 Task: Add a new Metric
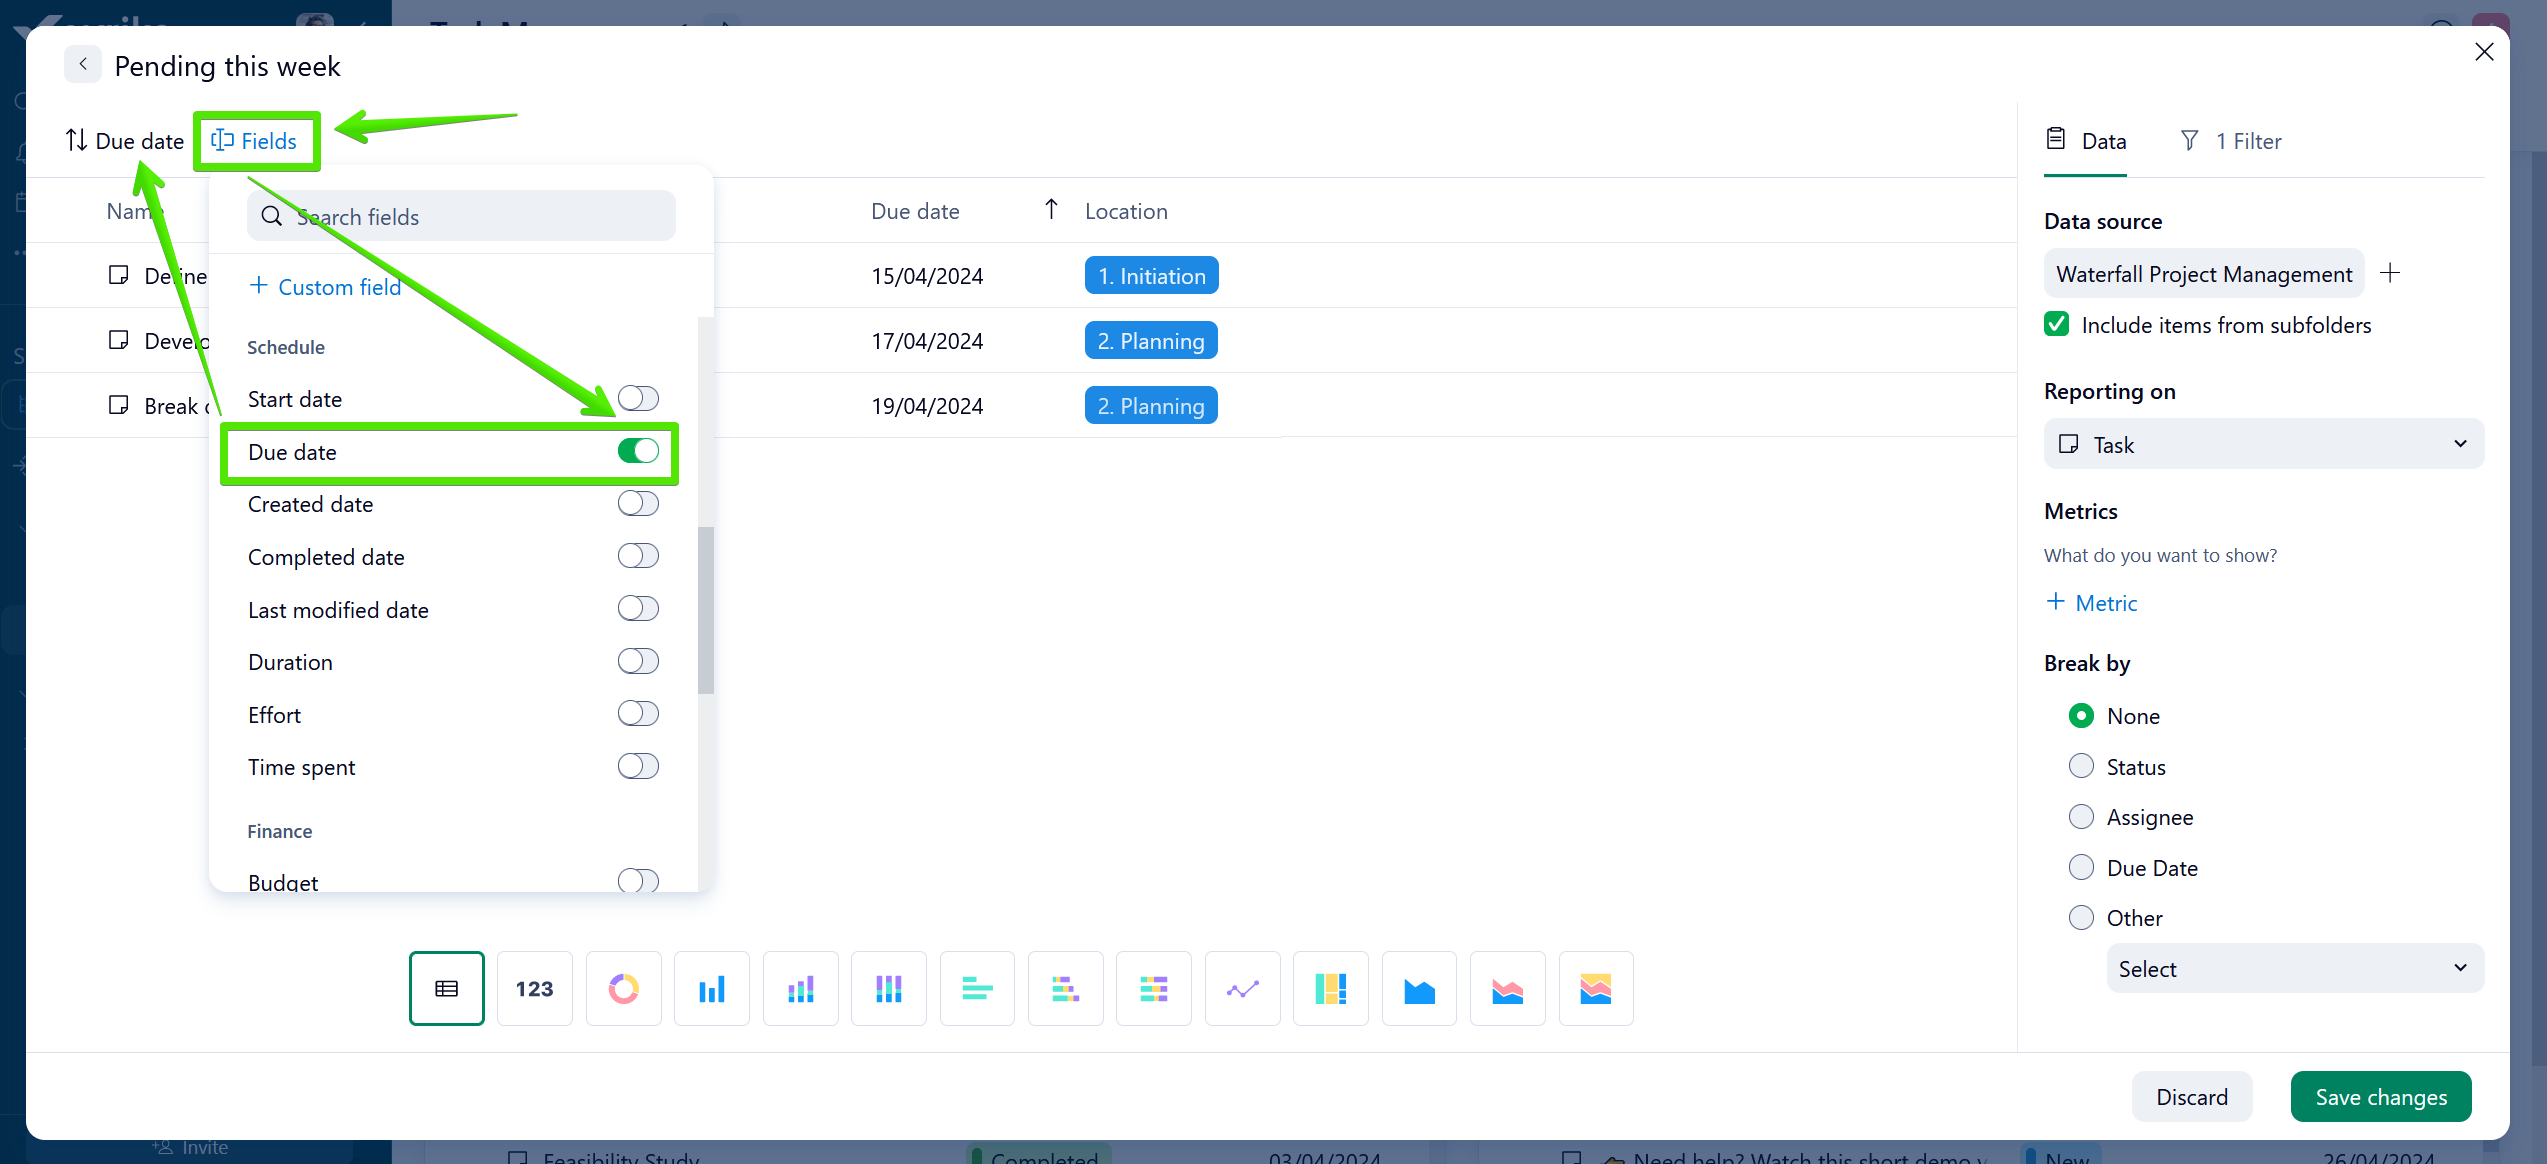tap(2091, 602)
